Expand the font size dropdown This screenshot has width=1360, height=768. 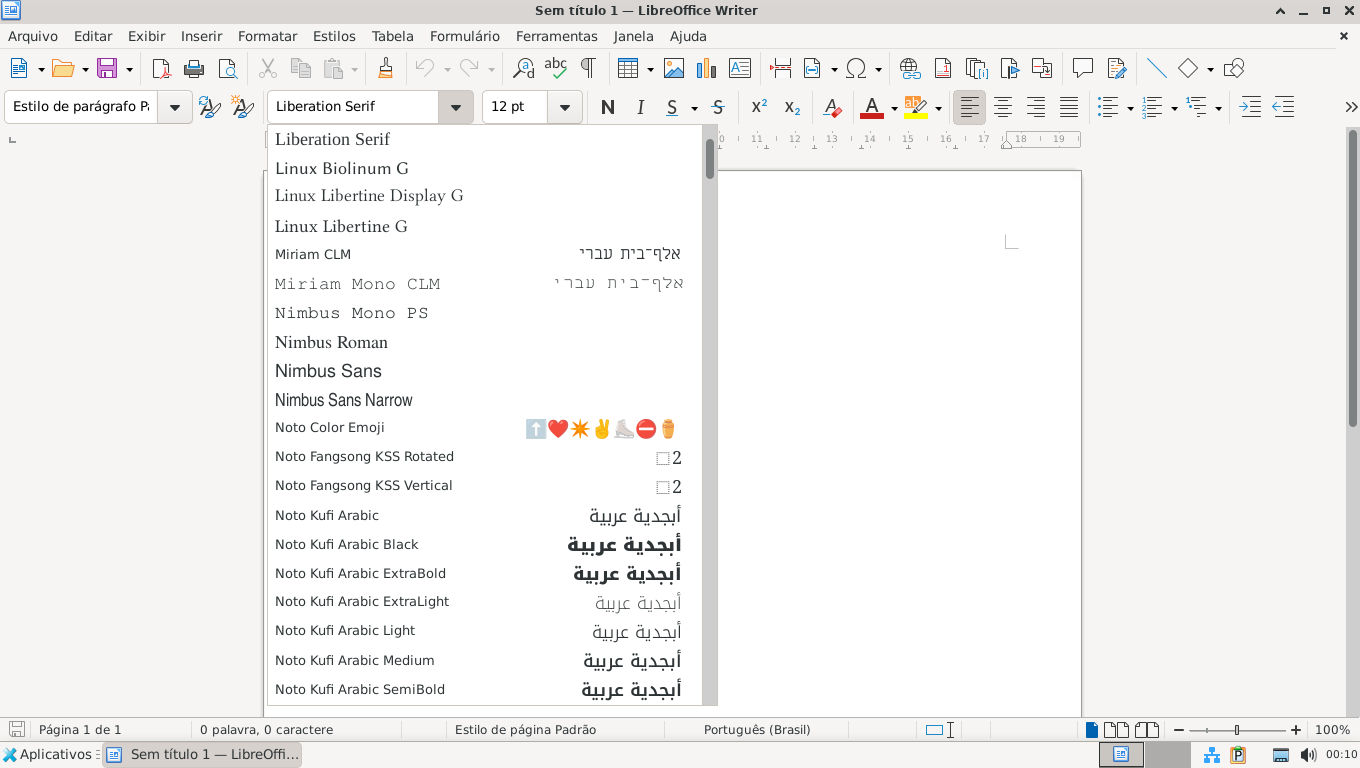(565, 107)
